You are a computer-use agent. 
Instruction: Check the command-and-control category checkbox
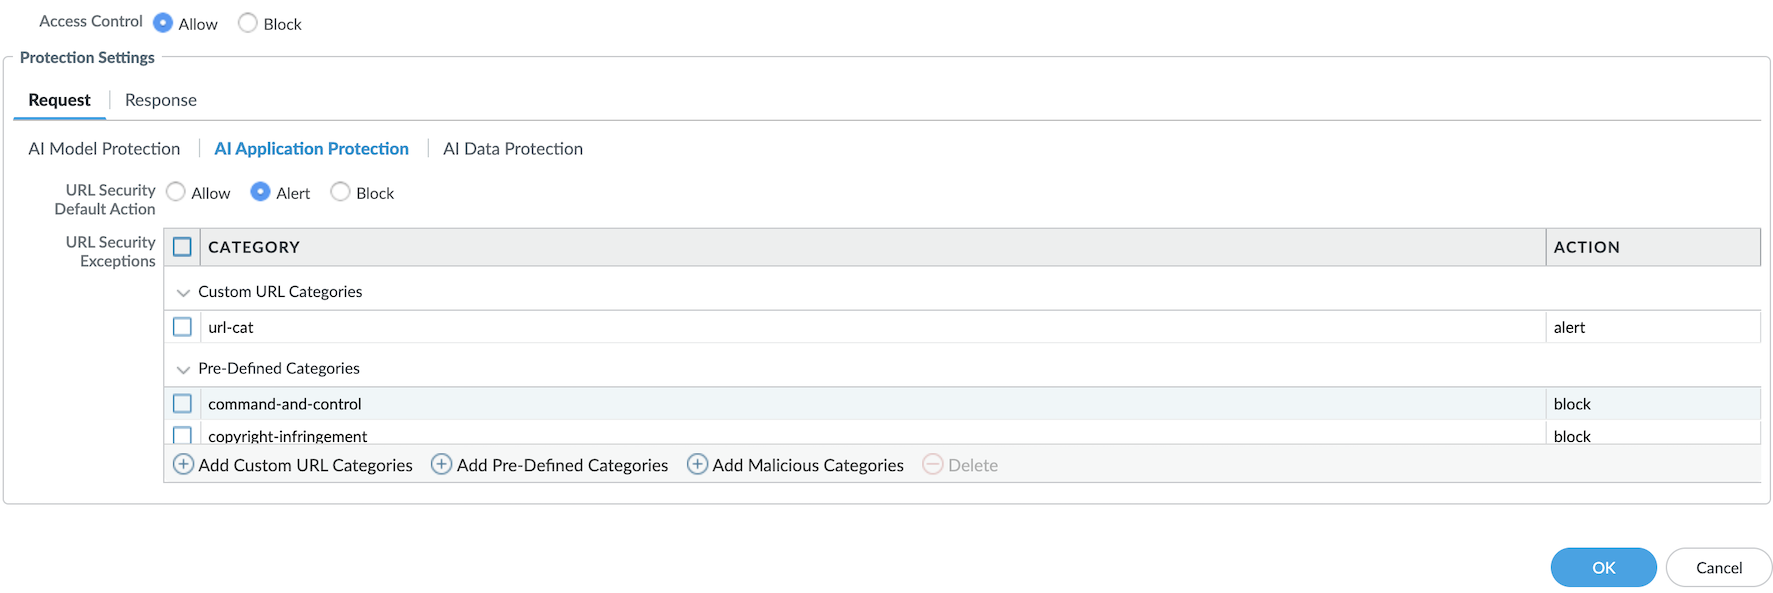click(182, 404)
